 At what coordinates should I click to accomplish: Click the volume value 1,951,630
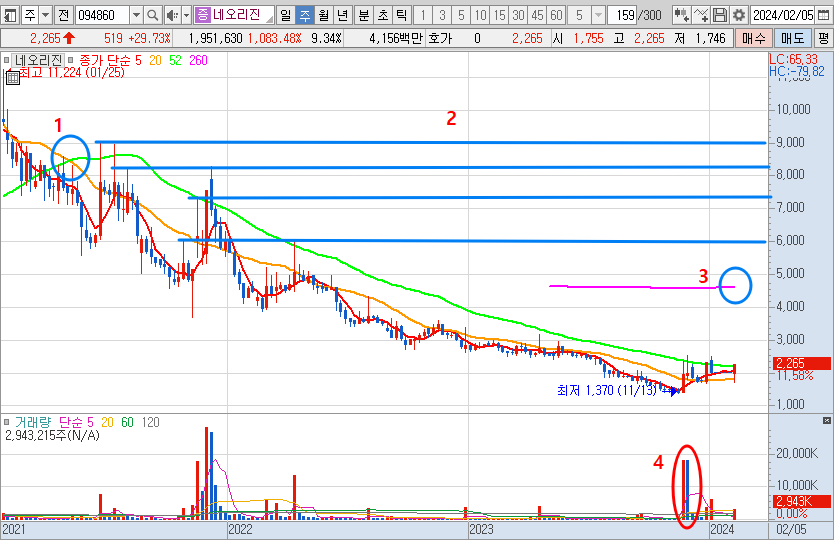tap(215, 38)
